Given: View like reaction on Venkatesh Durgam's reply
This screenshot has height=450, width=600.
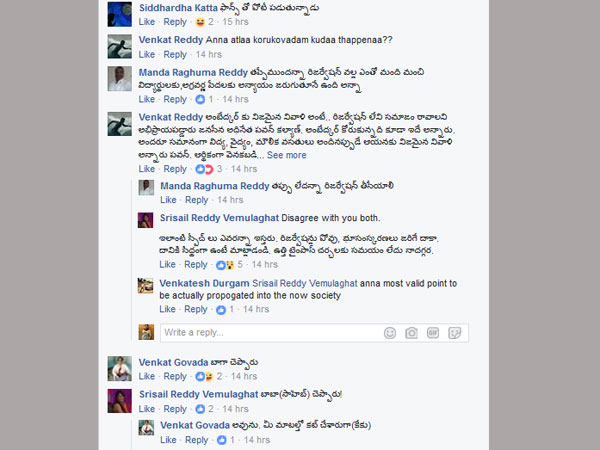Looking at the screenshot, I should point(225,310).
